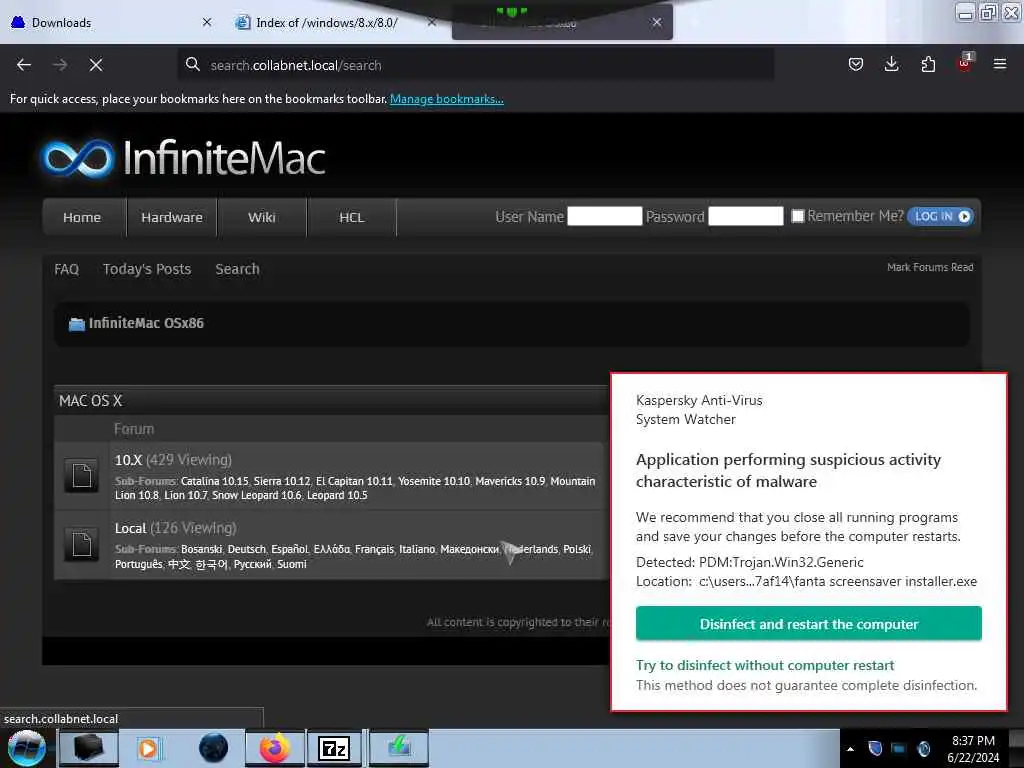Open 7-Zip from the taskbar

[334, 748]
